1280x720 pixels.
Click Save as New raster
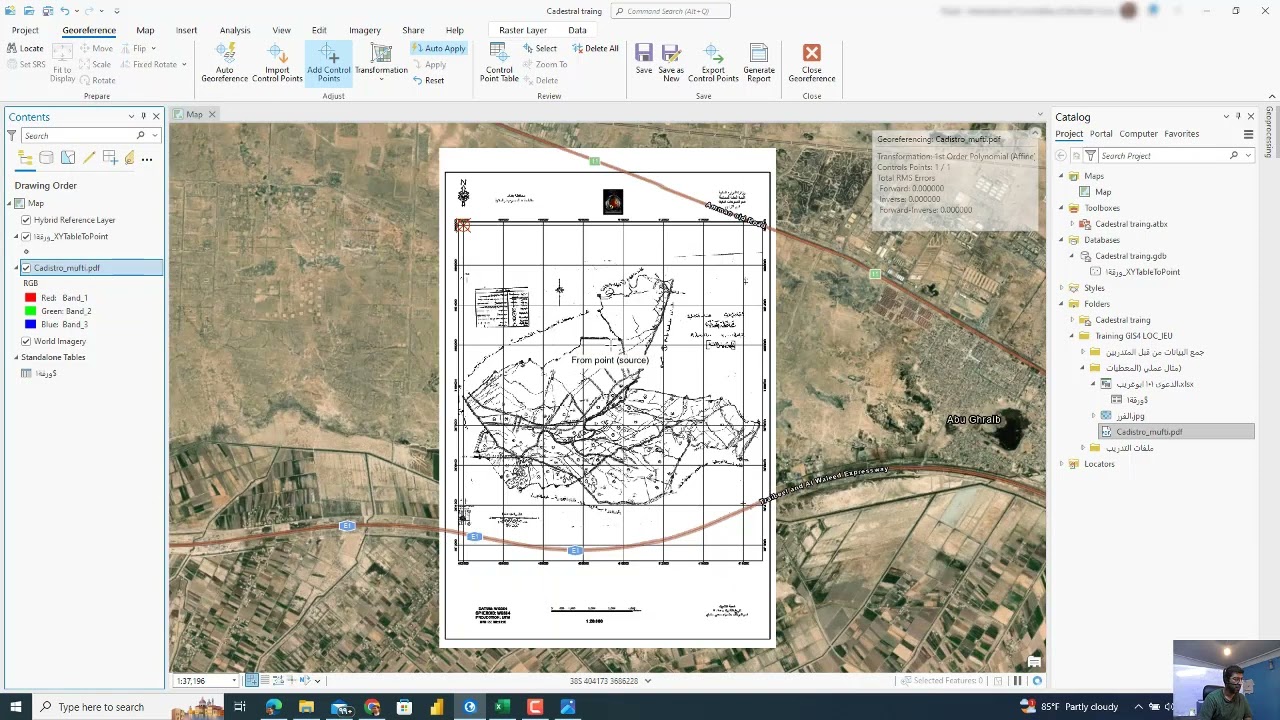(671, 63)
